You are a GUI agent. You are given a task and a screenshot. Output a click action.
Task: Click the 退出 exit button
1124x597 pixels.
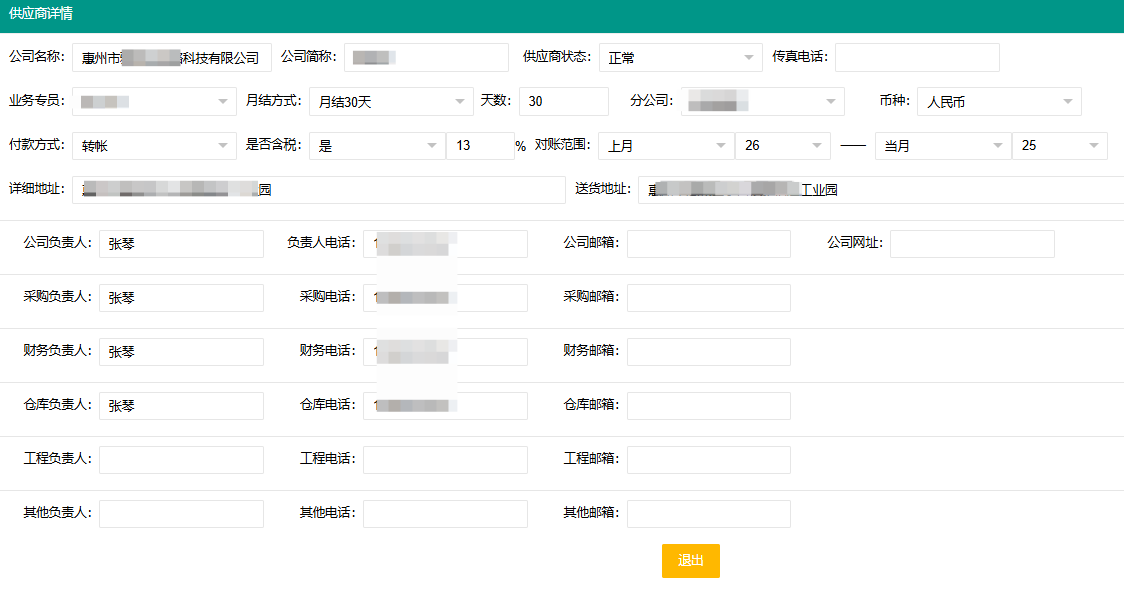(689, 561)
